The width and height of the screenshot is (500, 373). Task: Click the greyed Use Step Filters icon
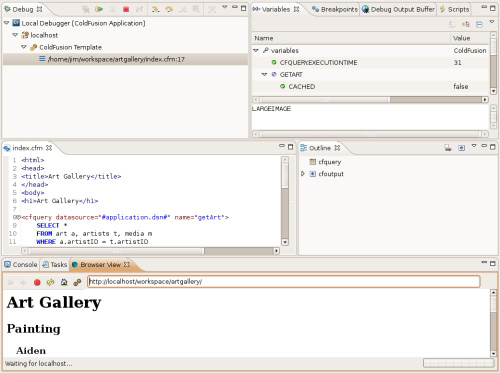[212, 9]
